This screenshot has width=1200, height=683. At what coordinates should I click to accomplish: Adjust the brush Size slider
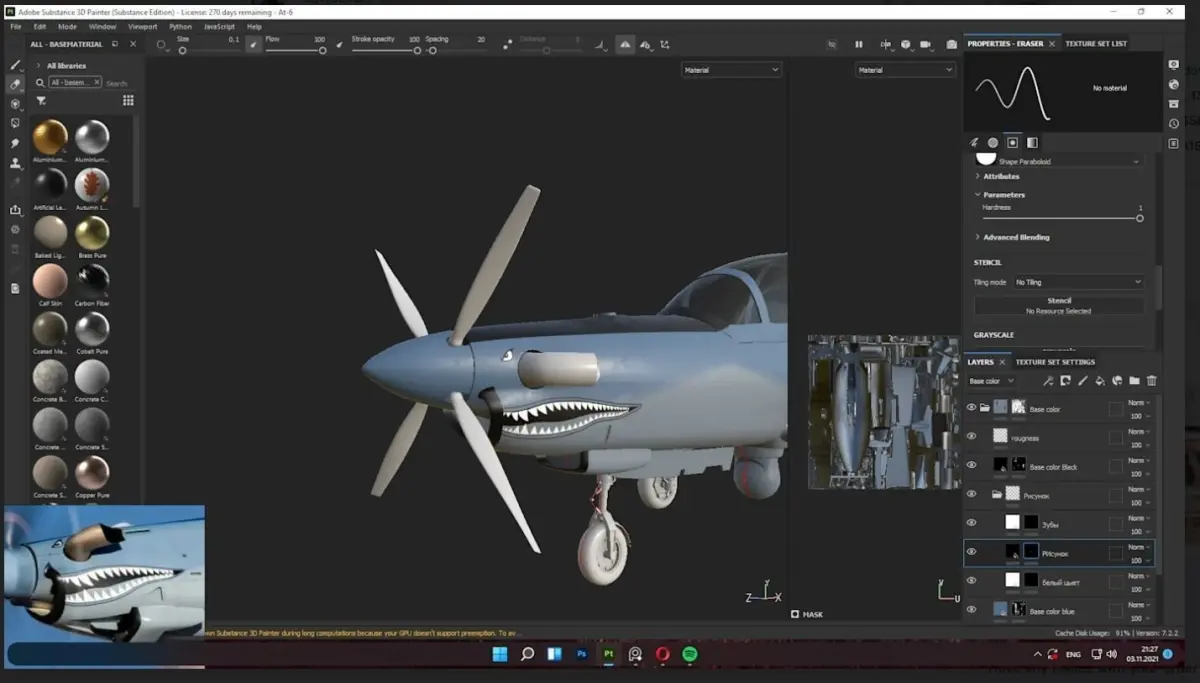(208, 50)
